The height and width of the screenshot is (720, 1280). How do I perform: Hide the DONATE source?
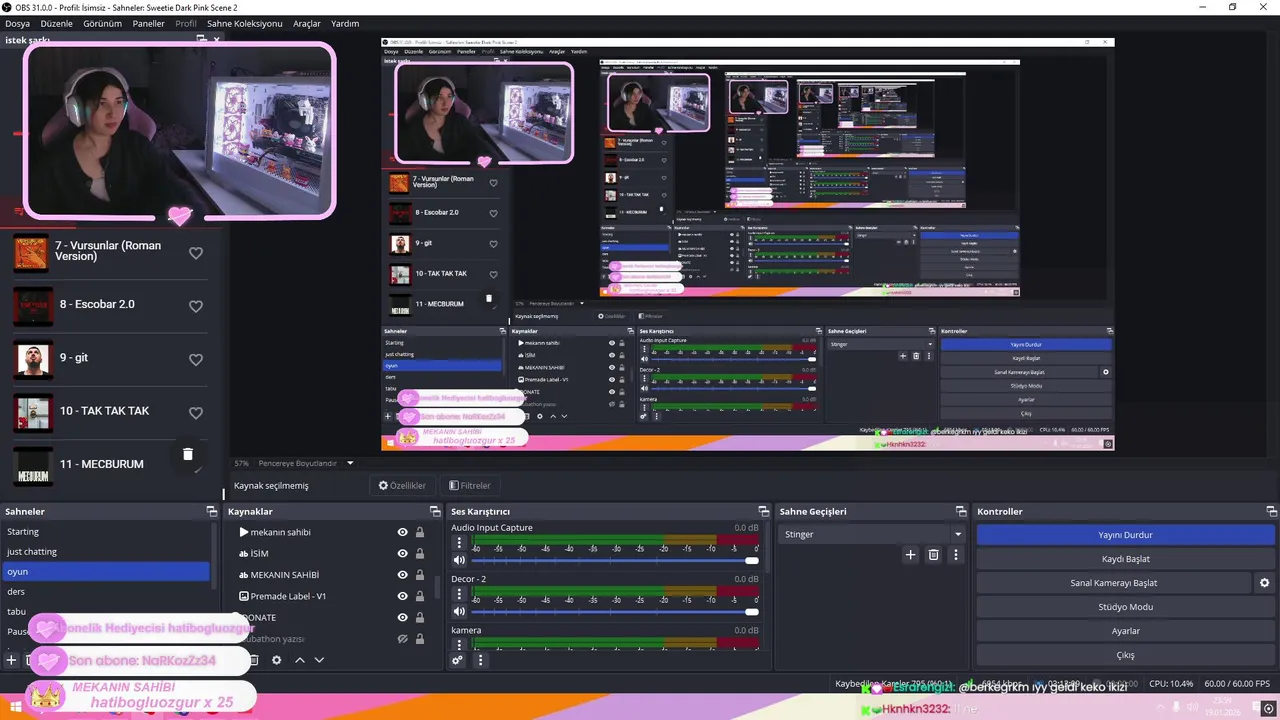click(x=402, y=617)
